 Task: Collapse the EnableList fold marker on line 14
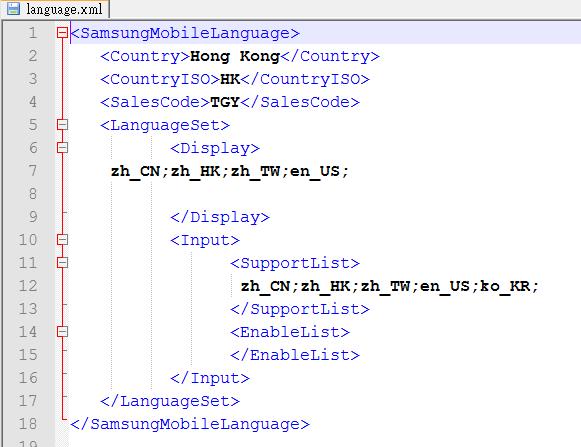coord(62,332)
